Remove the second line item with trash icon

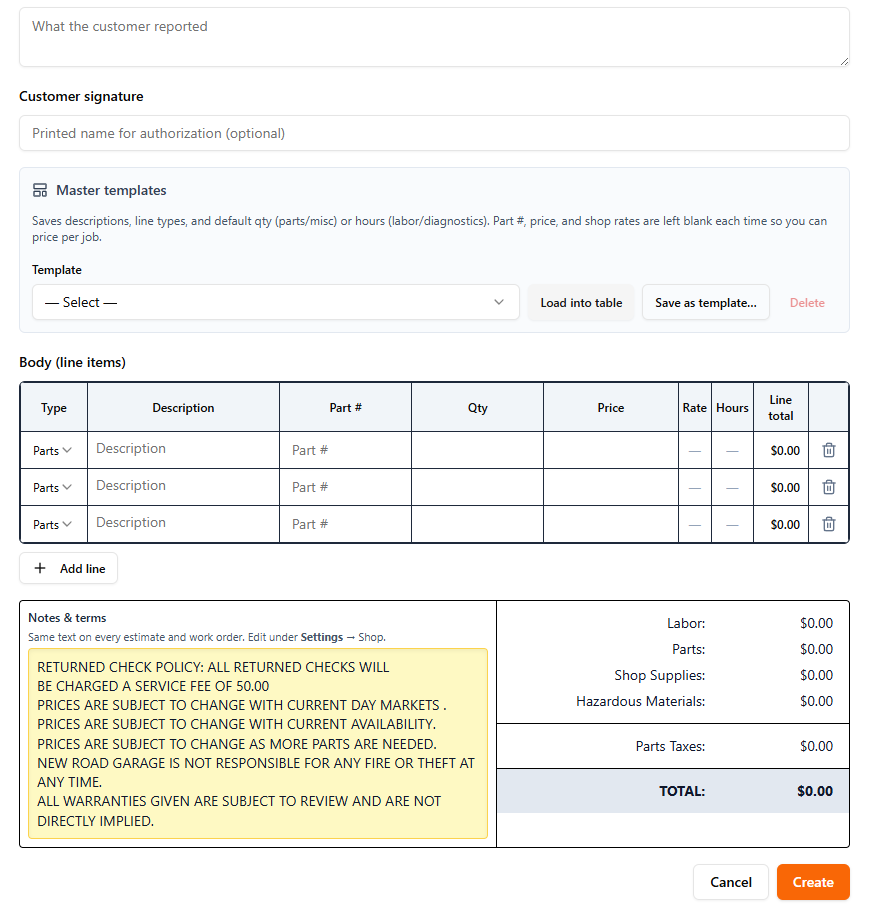click(x=828, y=487)
